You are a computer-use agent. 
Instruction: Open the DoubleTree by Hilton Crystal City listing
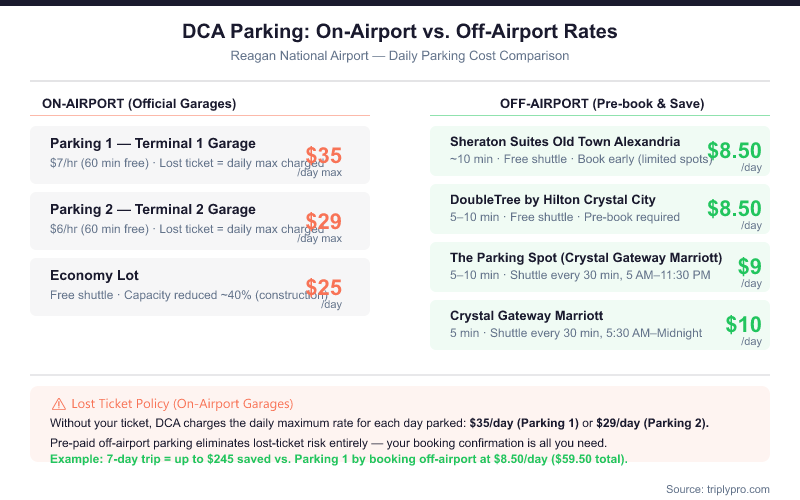click(x=553, y=199)
